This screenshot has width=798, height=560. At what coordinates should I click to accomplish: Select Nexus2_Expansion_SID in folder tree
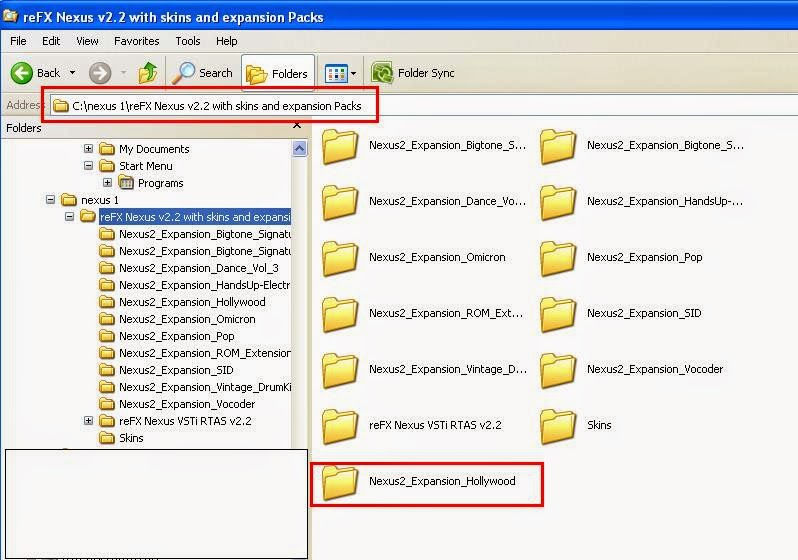pyautogui.click(x=176, y=370)
